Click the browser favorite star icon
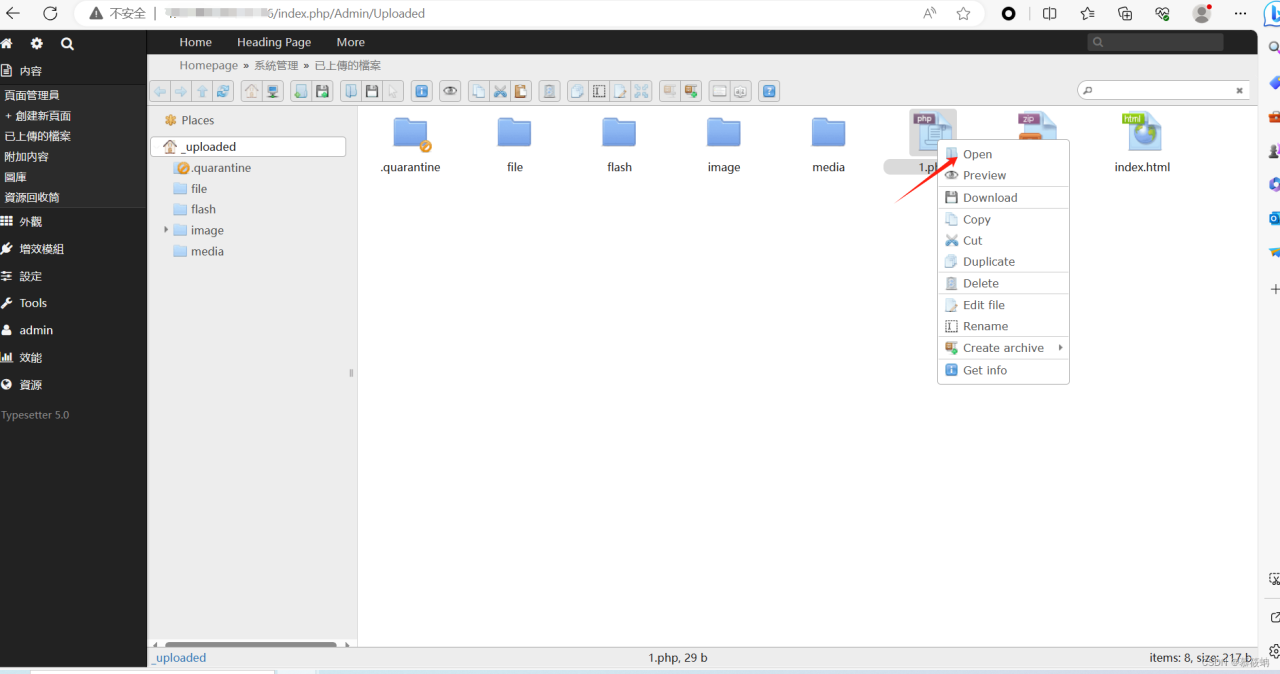Image resolution: width=1280 pixels, height=674 pixels. 963,13
